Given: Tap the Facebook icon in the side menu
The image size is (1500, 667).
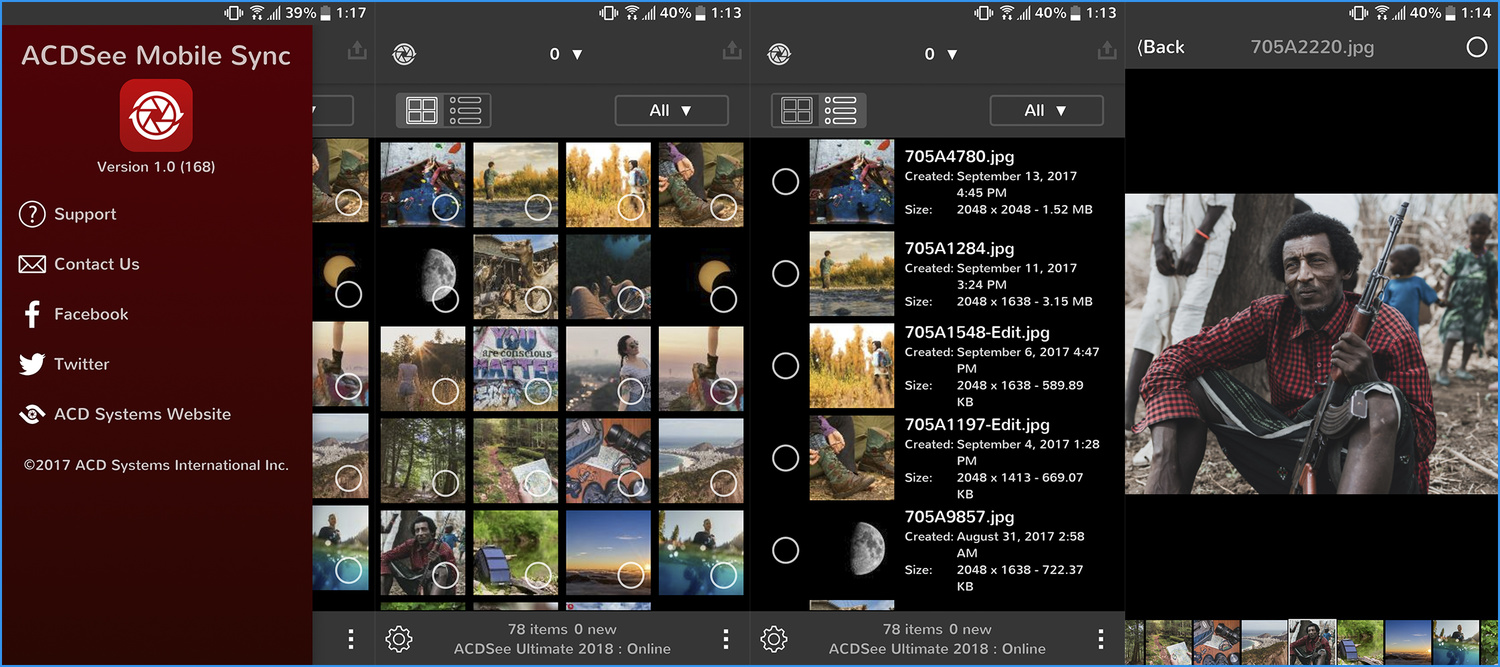Looking at the screenshot, I should [x=32, y=314].
